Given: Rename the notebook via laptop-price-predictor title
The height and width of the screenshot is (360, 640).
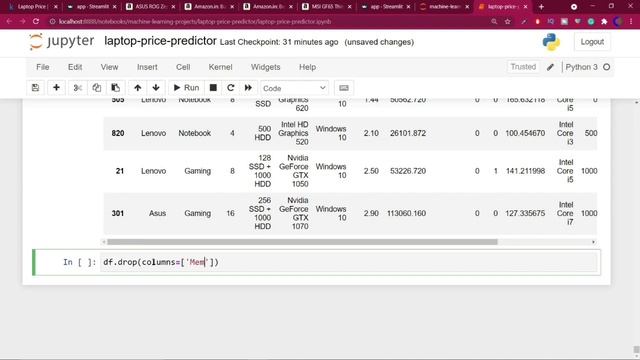Looking at the screenshot, I should pos(160,41).
